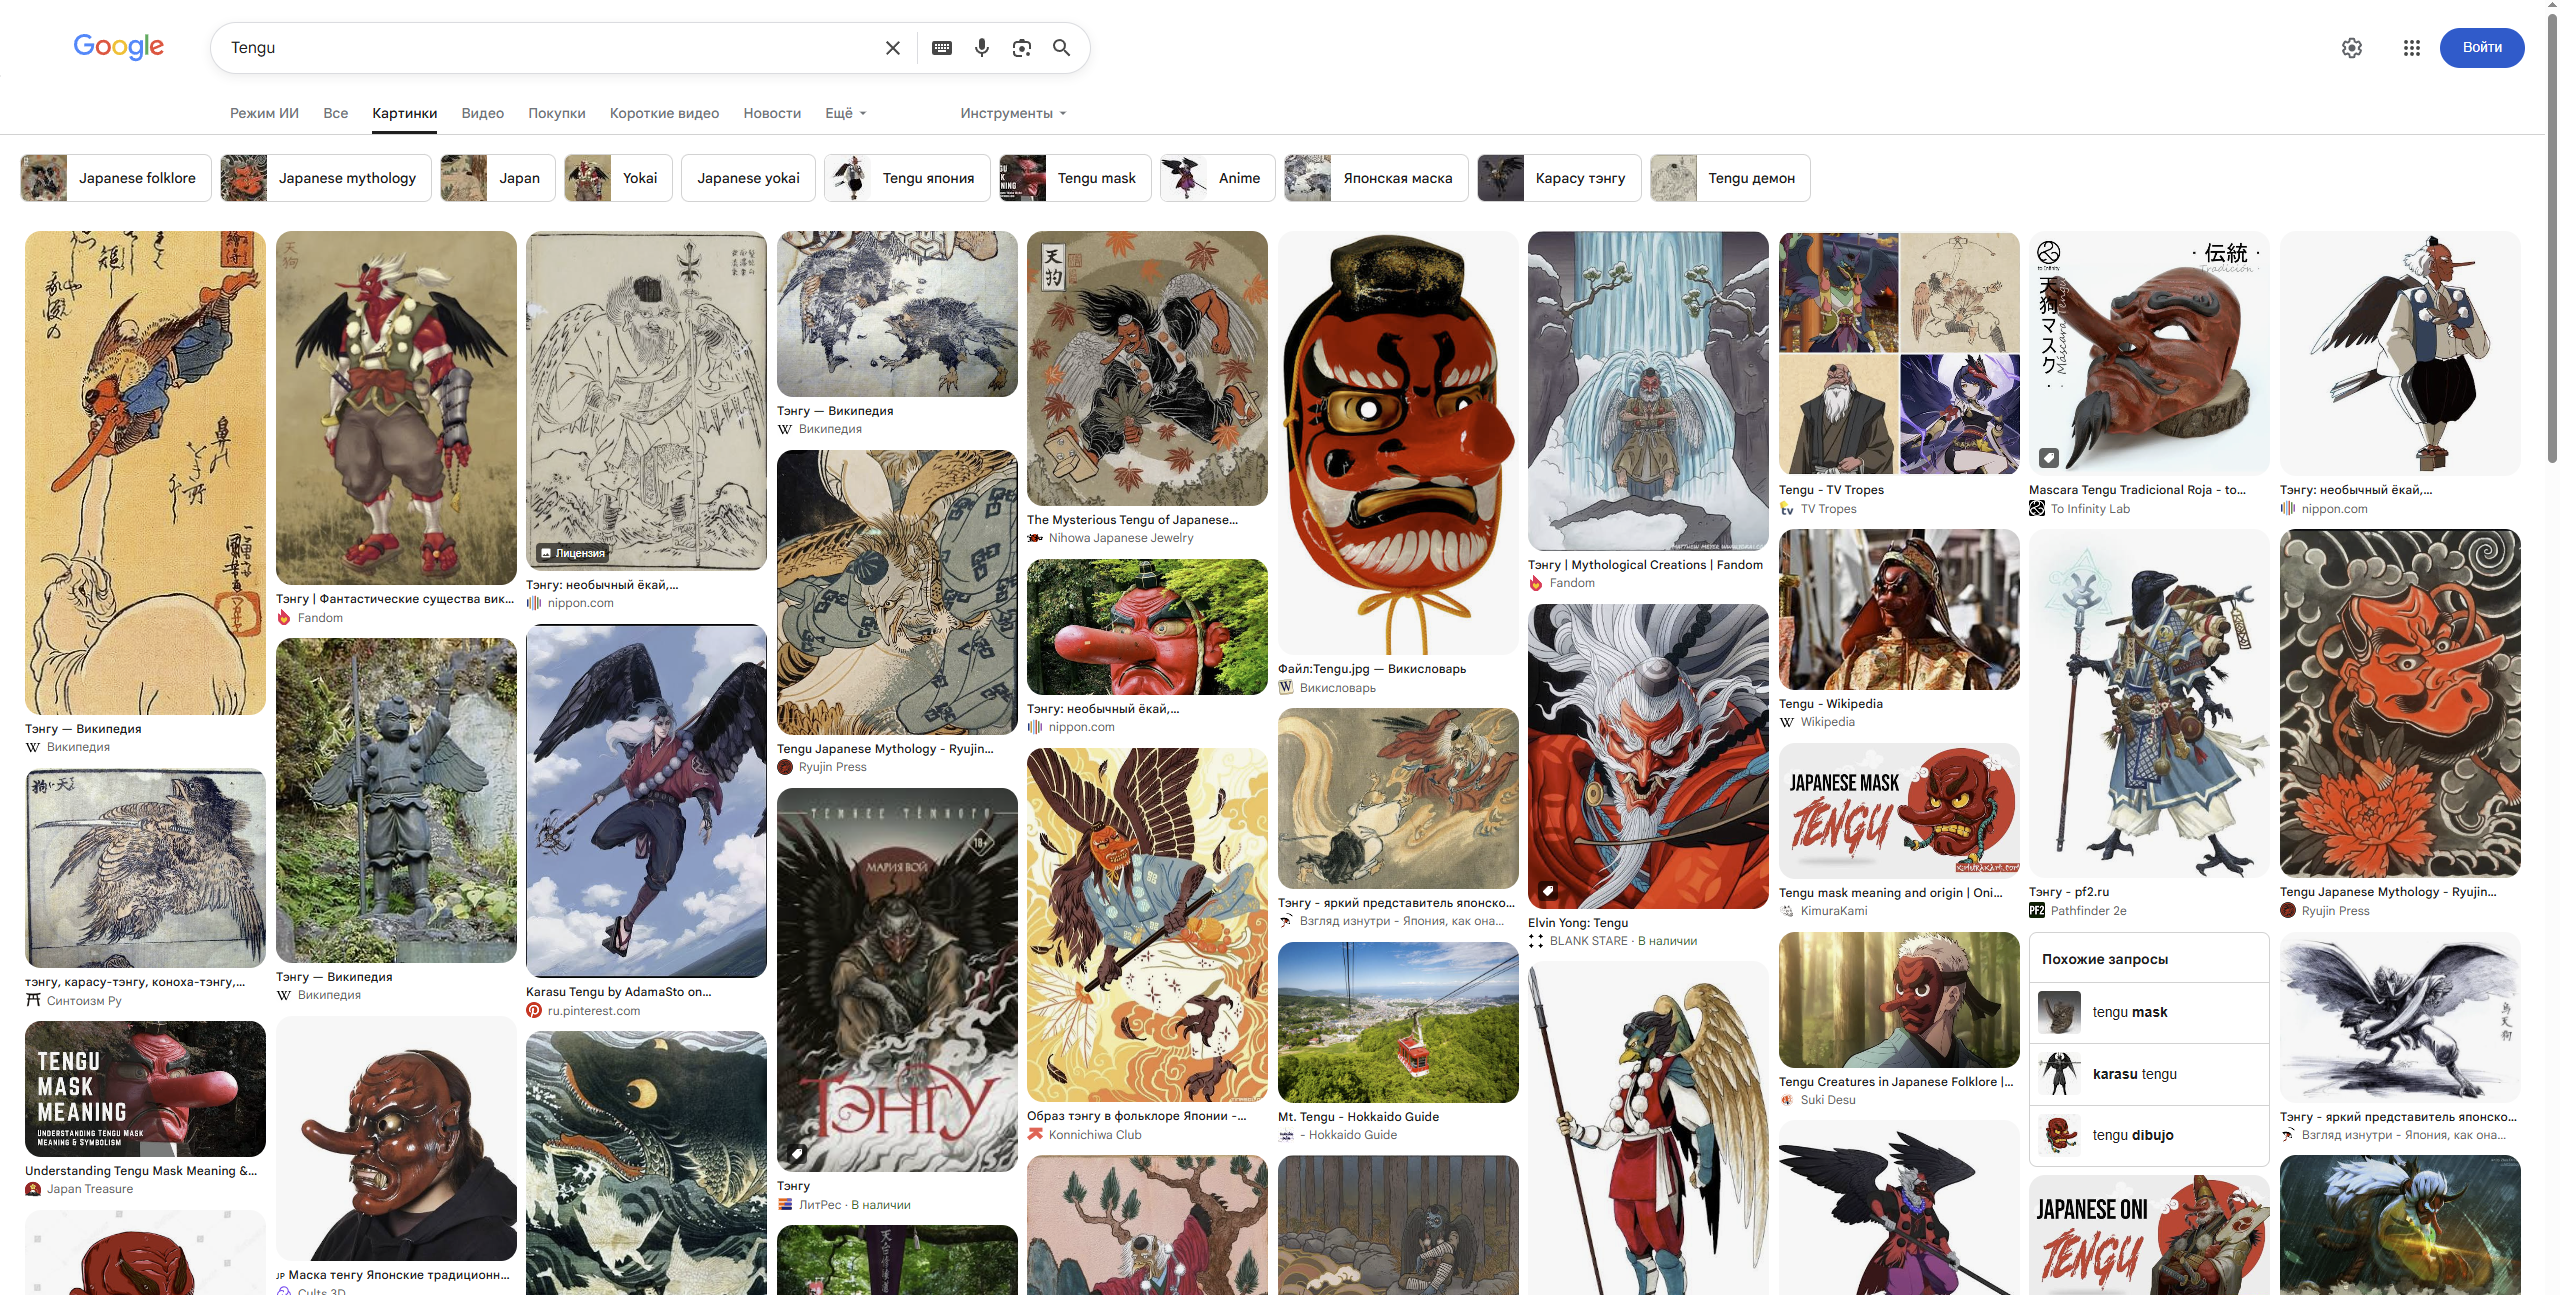The height and width of the screenshot is (1295, 2560).
Task: Click the tag badge on the Тэнгу book cover
Action: coord(797,1153)
